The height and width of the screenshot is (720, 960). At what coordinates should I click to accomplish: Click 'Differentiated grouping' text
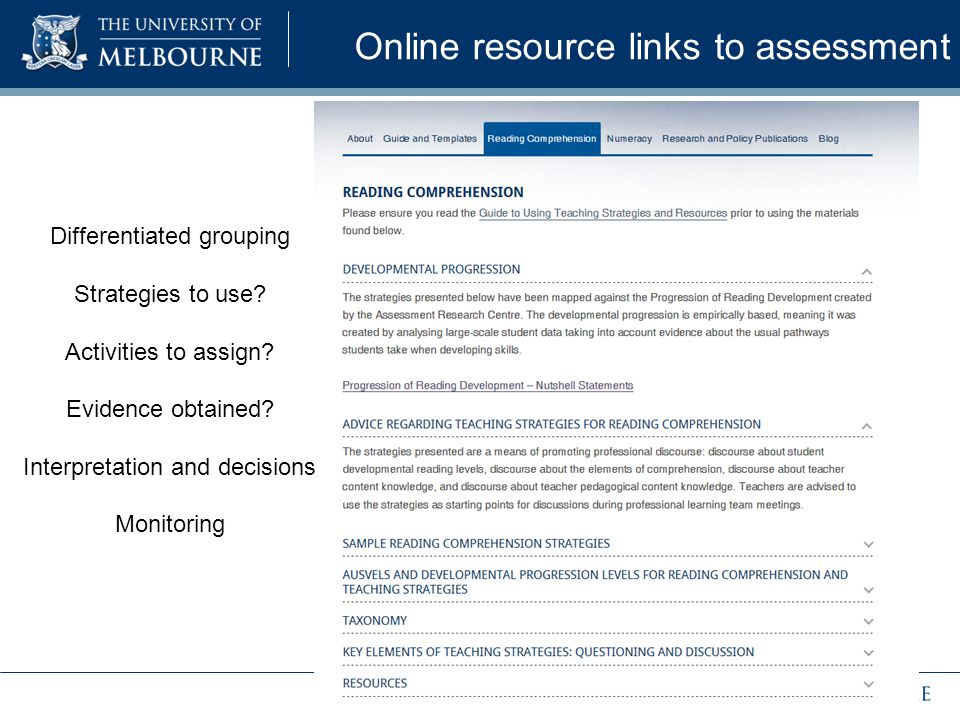170,236
